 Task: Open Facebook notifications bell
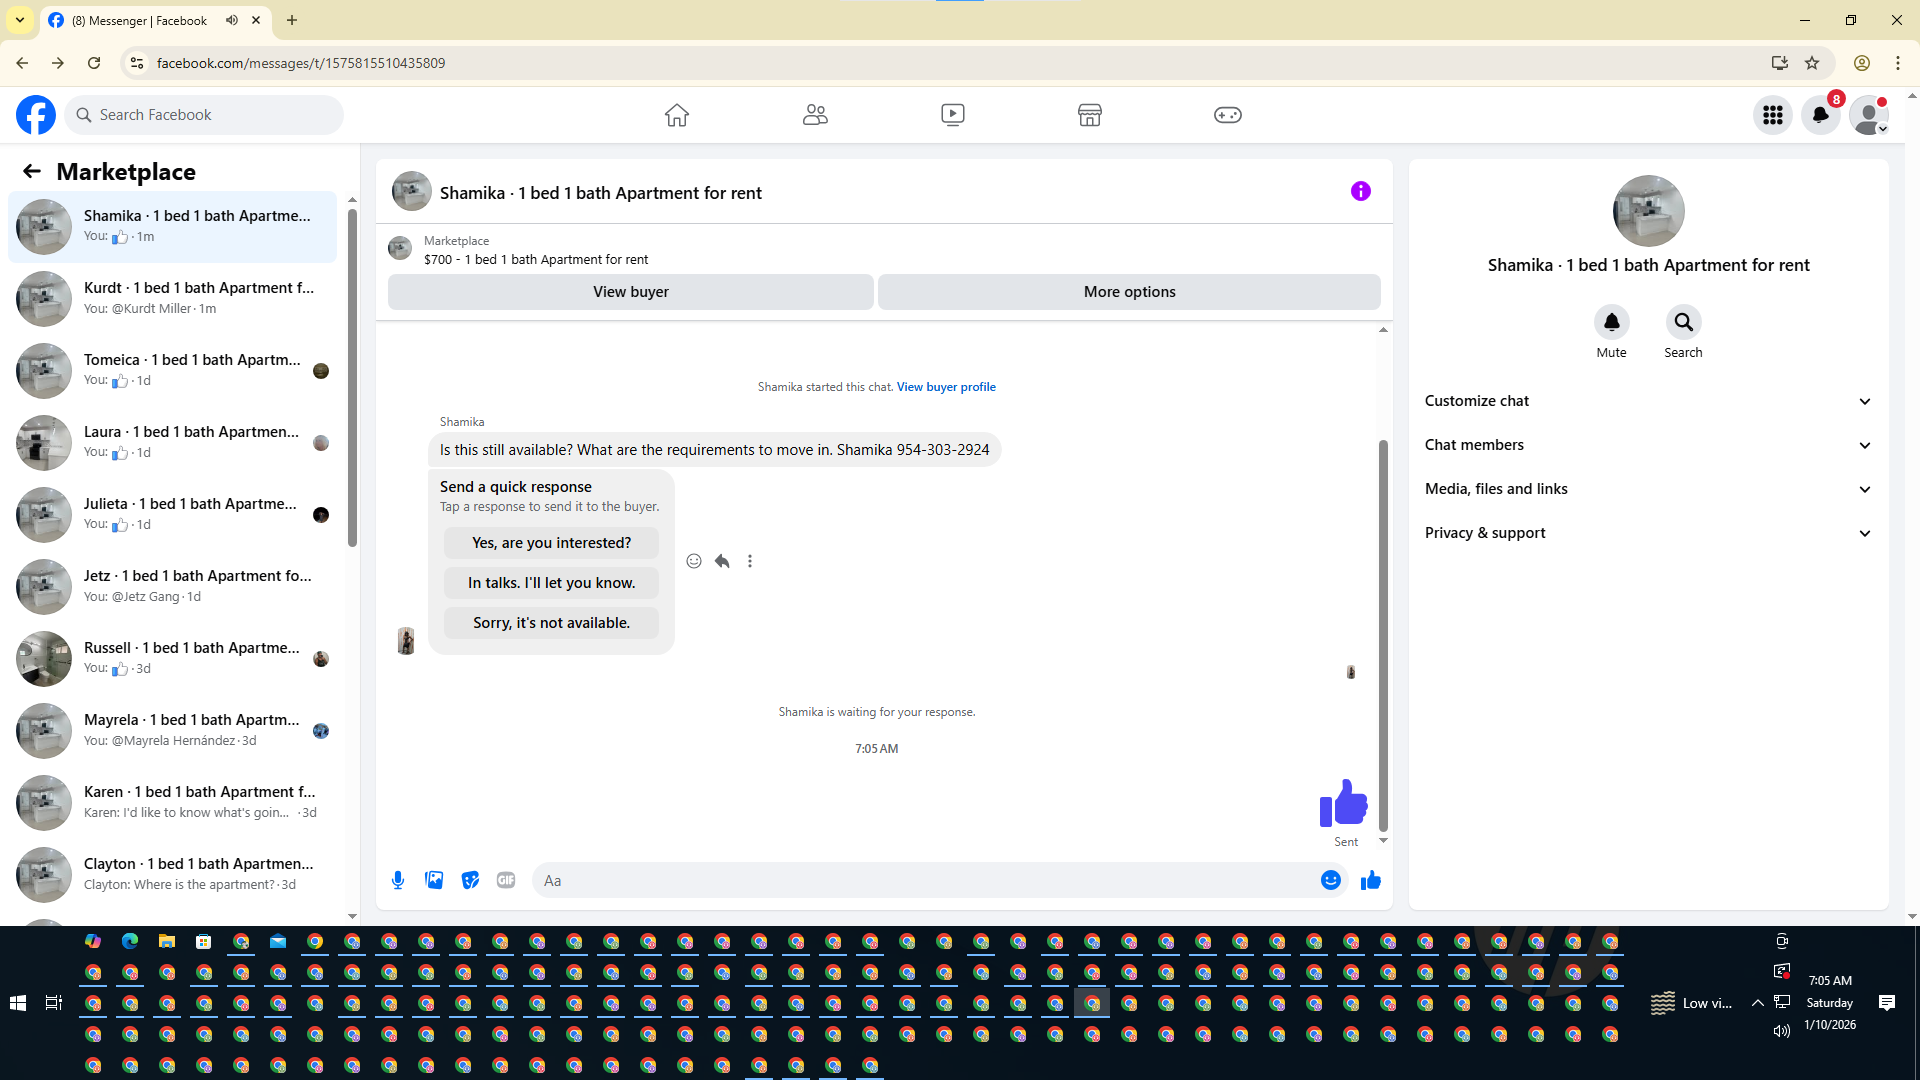pyautogui.click(x=1820, y=115)
